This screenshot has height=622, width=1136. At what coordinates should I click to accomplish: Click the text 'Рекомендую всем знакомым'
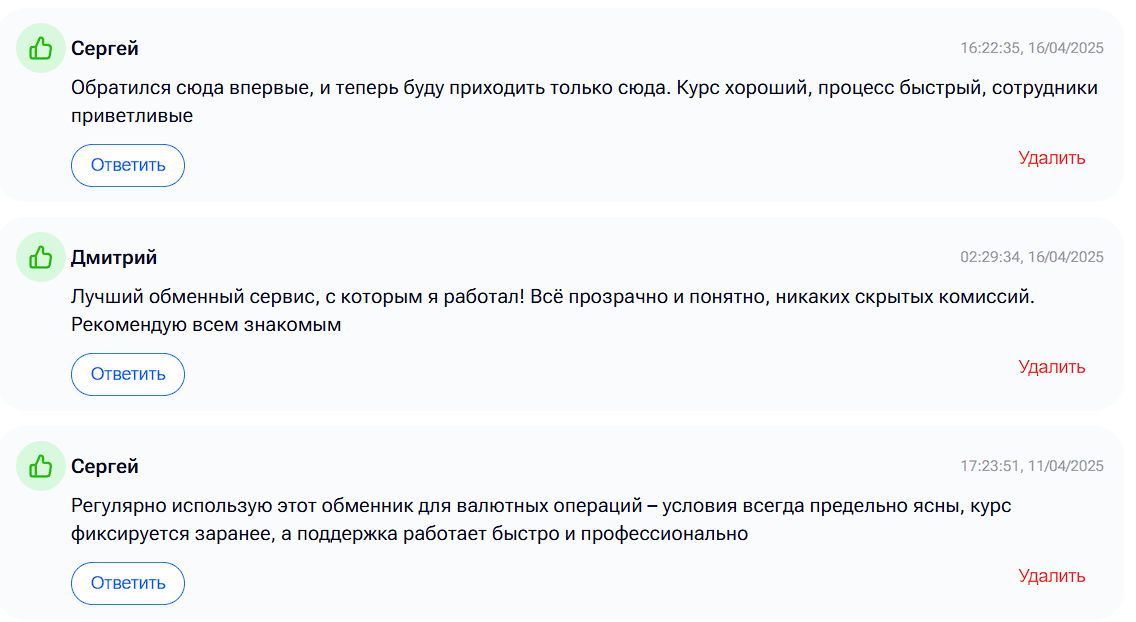coord(206,325)
